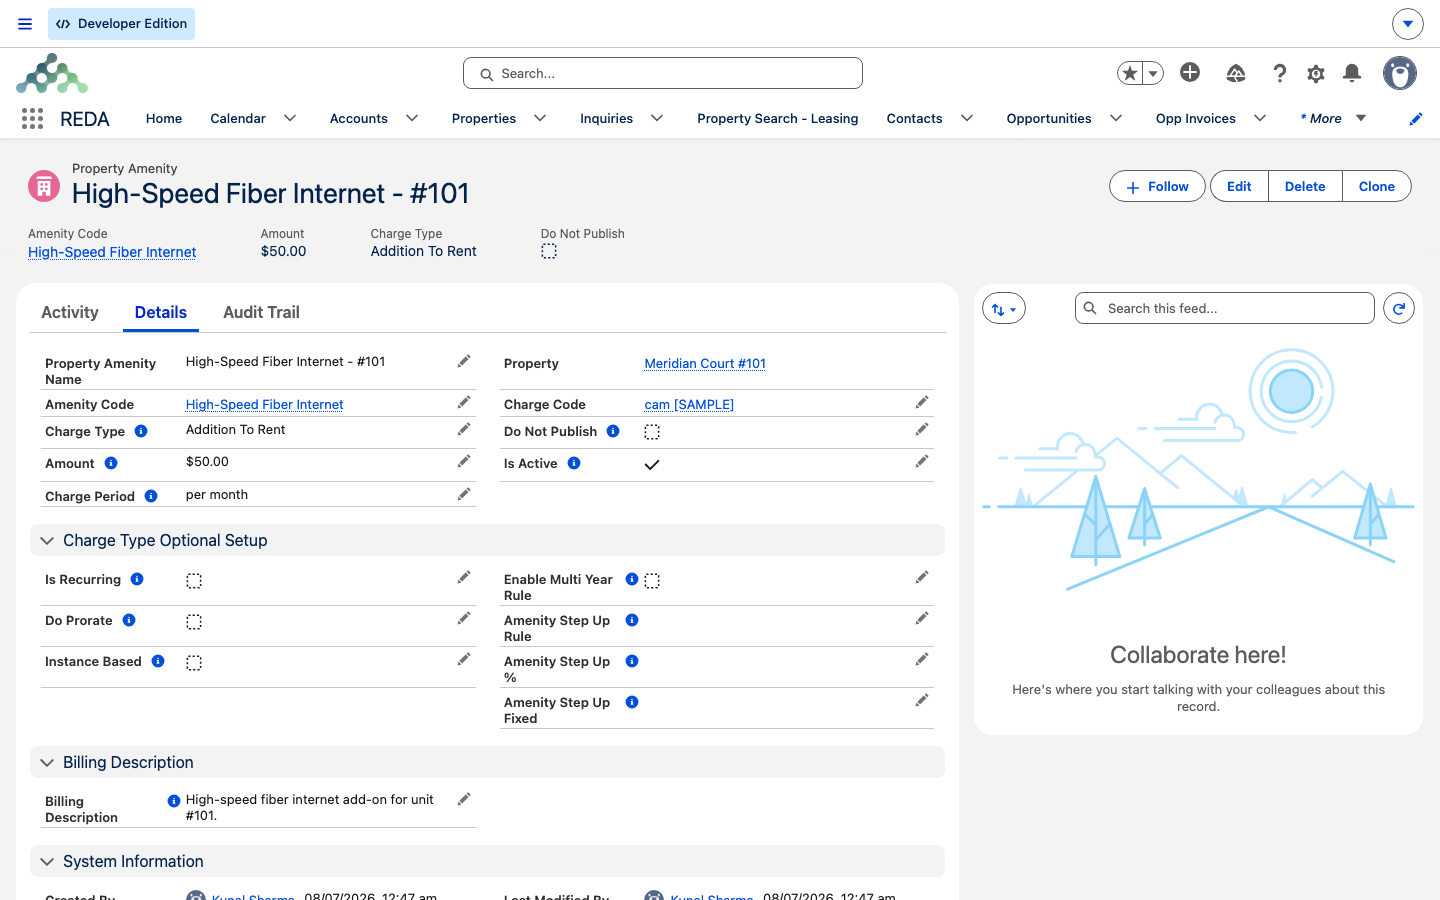Open the Meridian Court #101 property link
This screenshot has width=1440, height=900.
tap(705, 363)
